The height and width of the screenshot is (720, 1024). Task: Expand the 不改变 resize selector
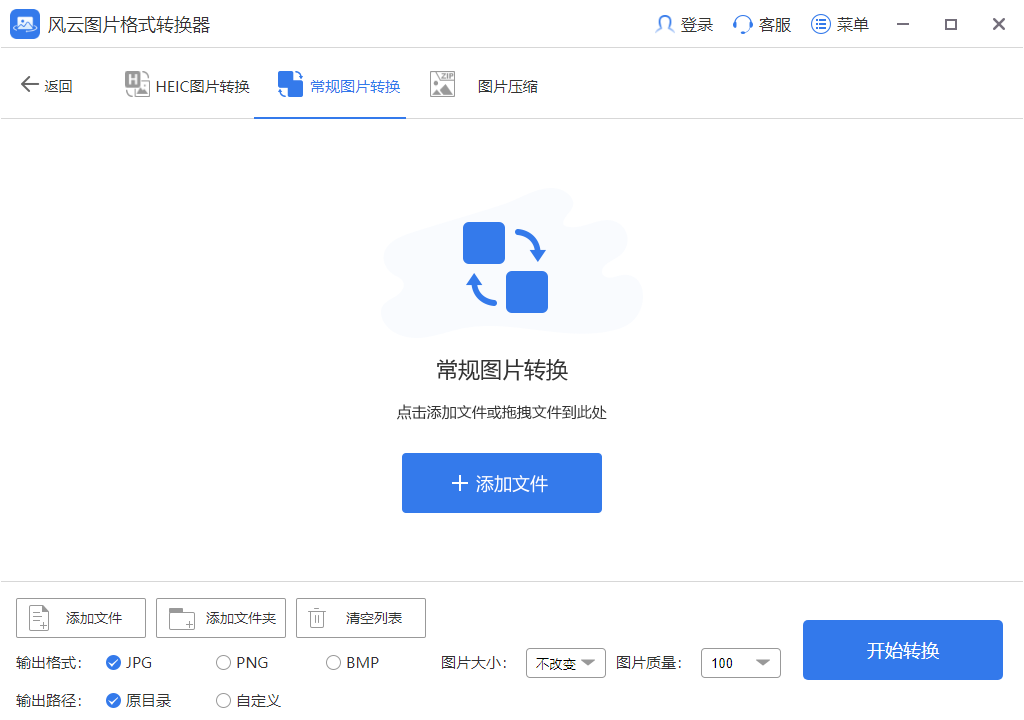click(566, 662)
